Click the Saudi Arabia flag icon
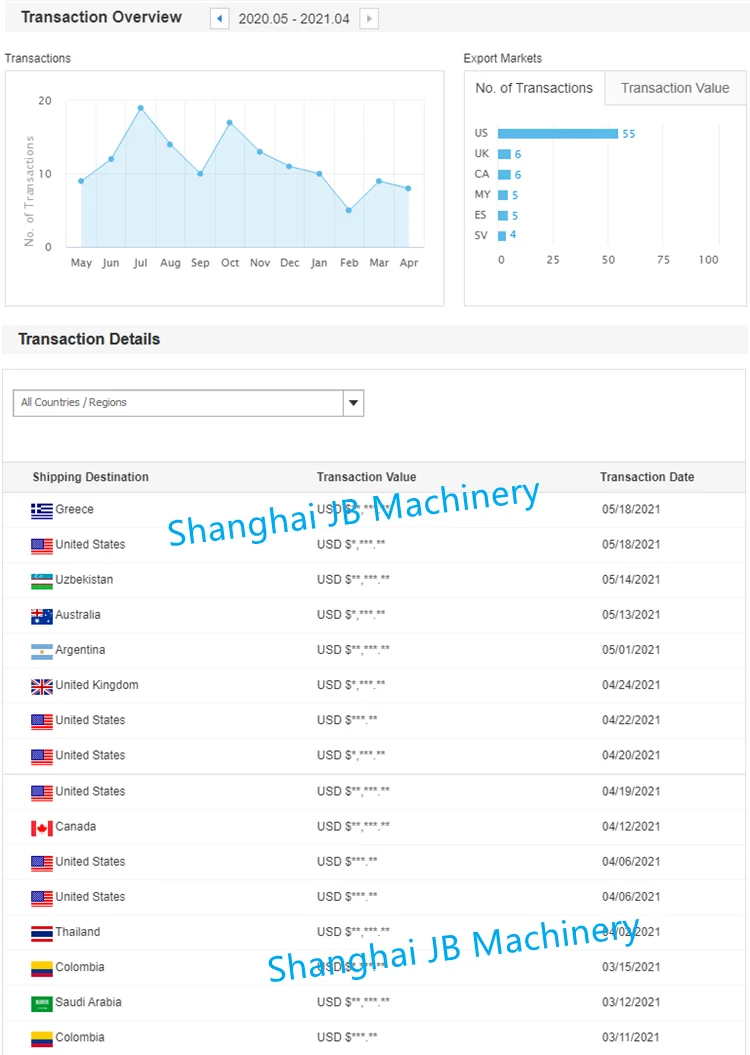Image resolution: width=750 pixels, height=1055 pixels. [x=42, y=1003]
